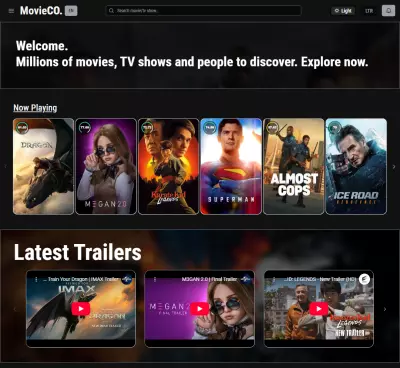
Task: Go to MovieCO. home logo
Action: tap(41, 11)
